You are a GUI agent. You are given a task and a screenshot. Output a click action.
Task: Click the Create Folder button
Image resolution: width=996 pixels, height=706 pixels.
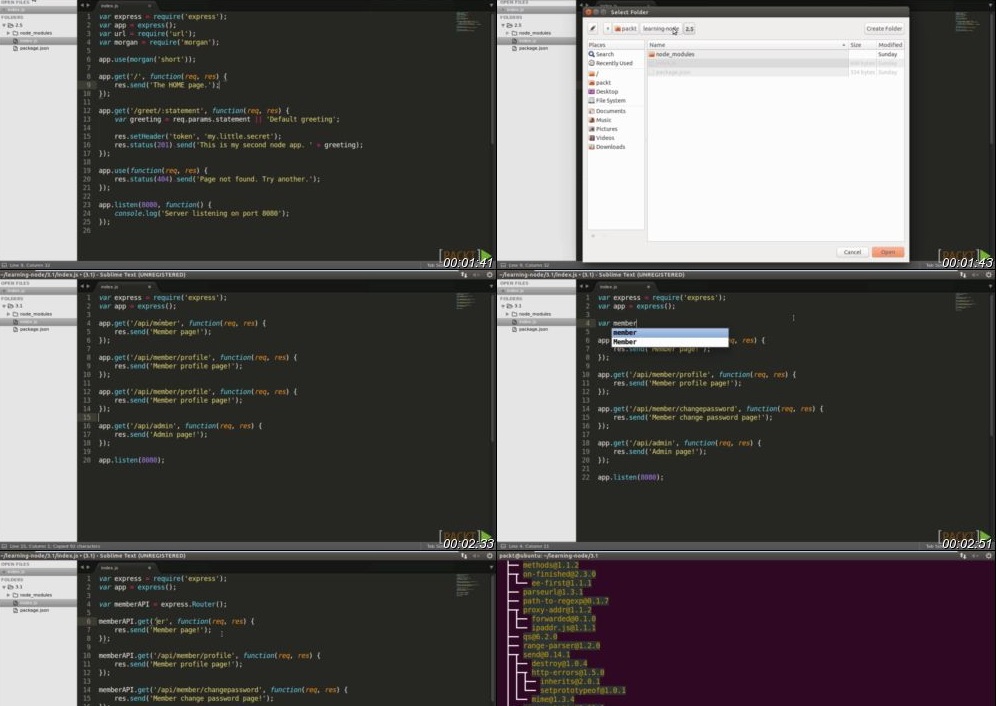coord(883,29)
